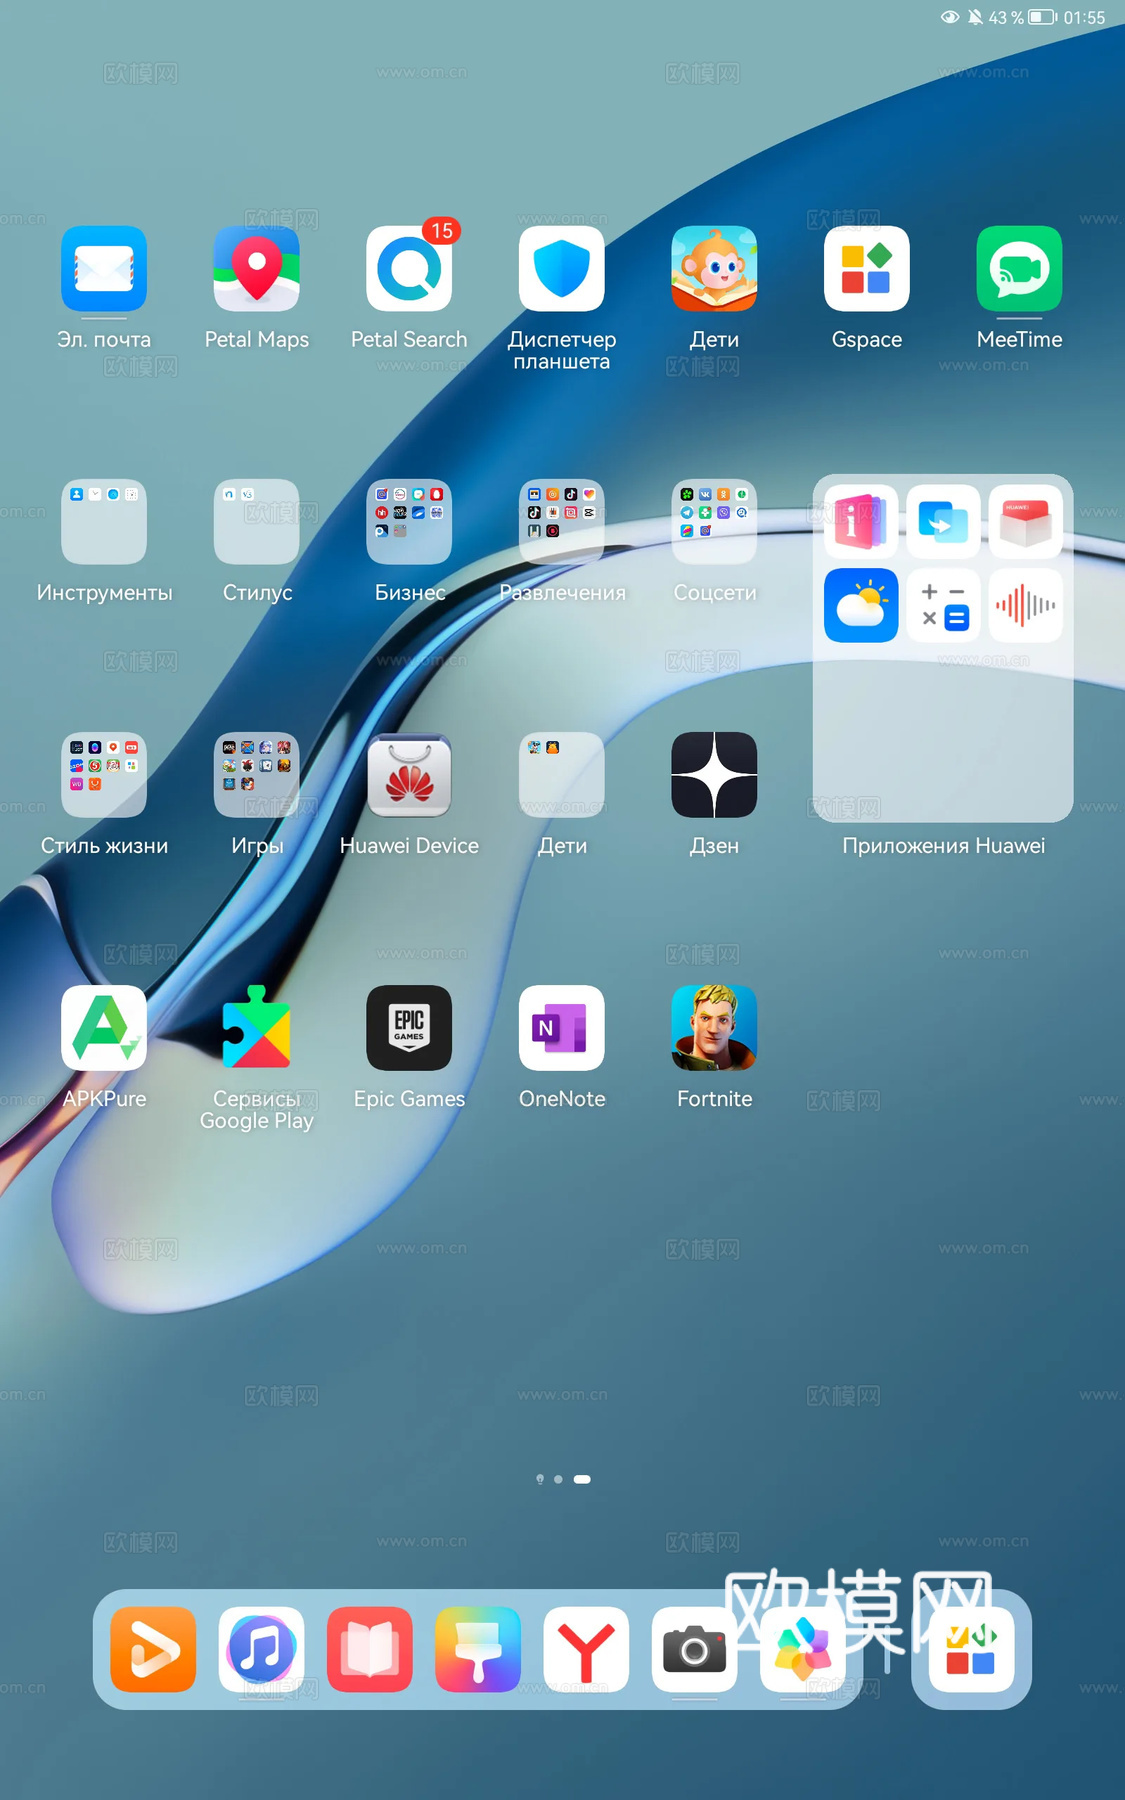Launch Petal Maps
1125x1800 pixels.
pyautogui.click(x=257, y=269)
